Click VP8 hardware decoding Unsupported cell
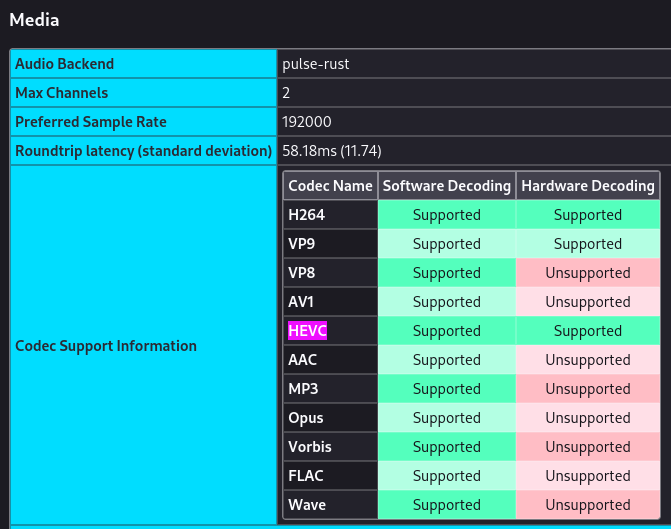Viewport: 671px width, 529px height. 588,273
